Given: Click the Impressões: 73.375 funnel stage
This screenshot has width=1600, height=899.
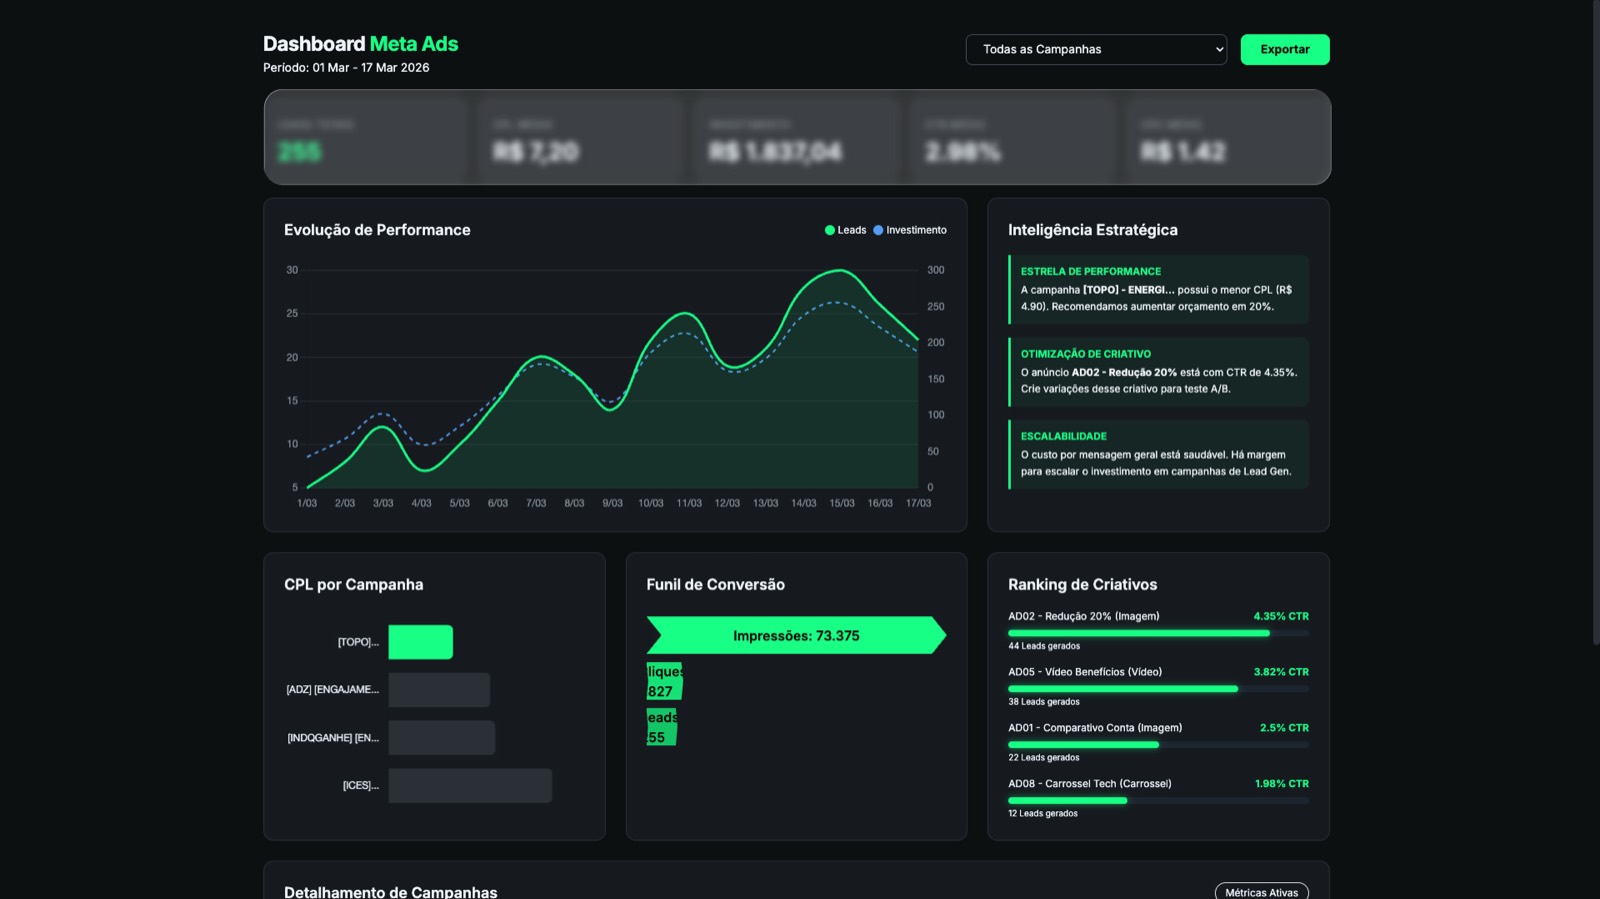Looking at the screenshot, I should tap(796, 635).
